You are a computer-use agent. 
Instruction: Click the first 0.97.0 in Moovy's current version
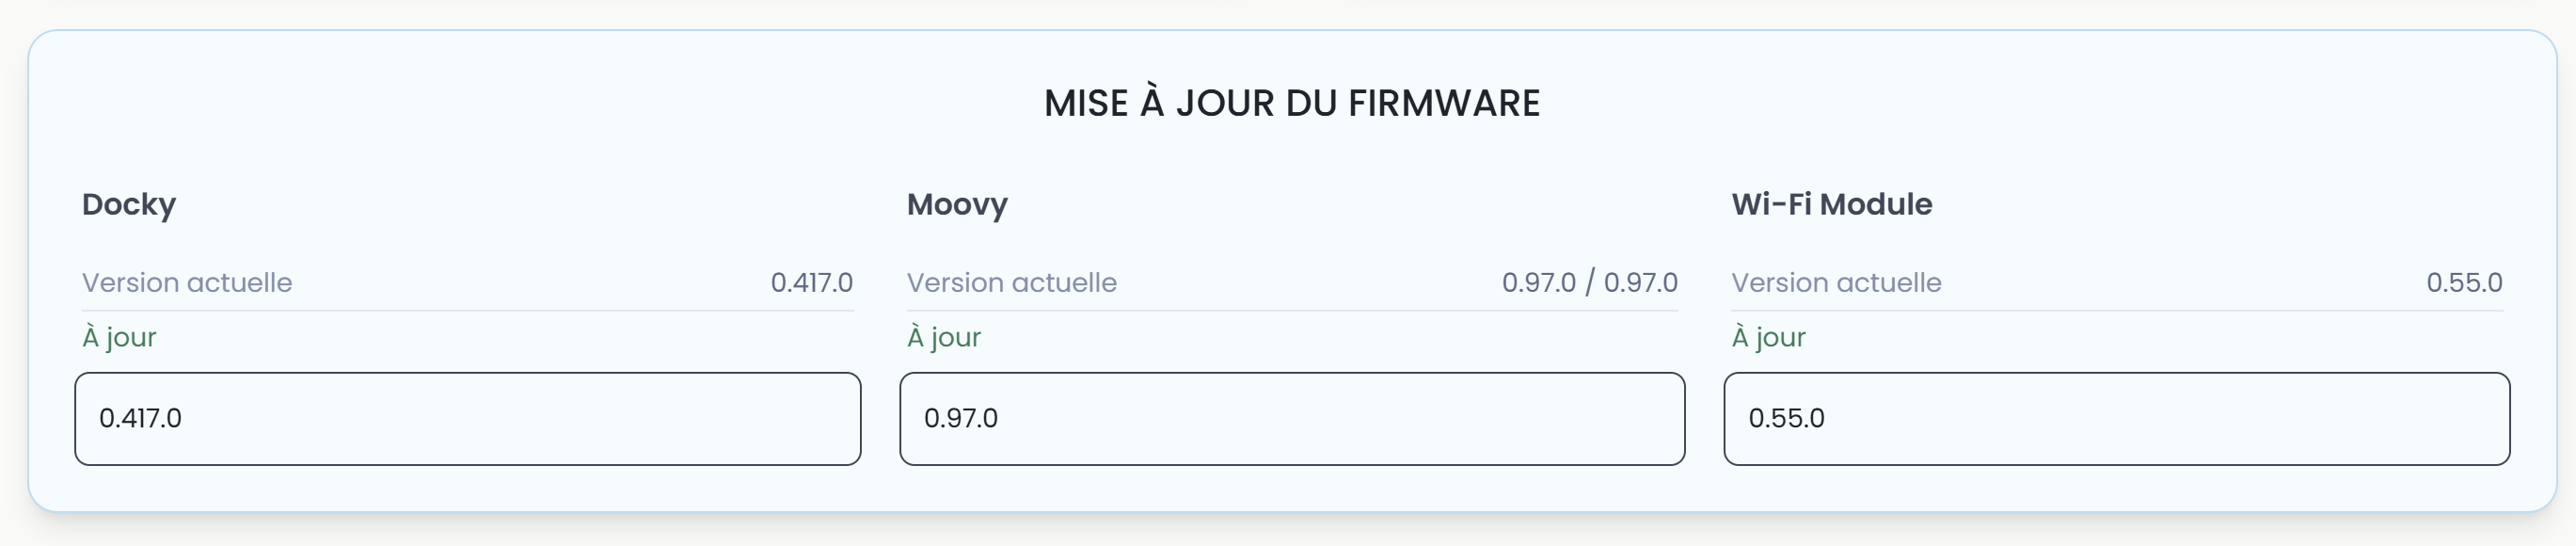coord(1538,282)
